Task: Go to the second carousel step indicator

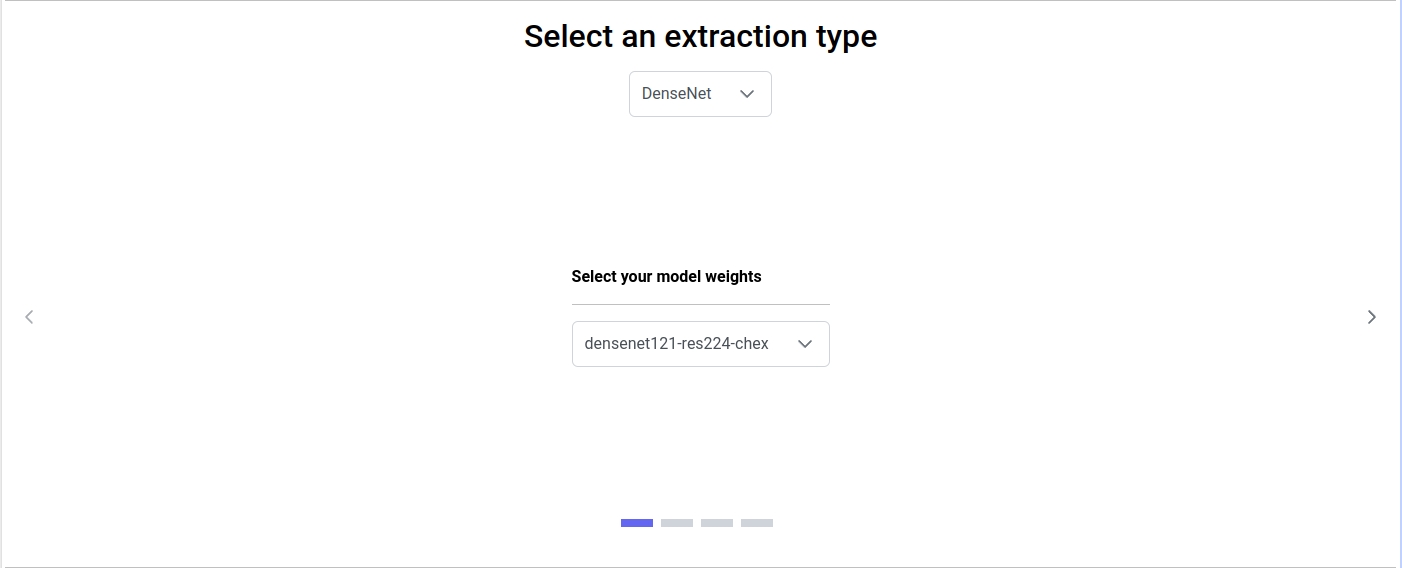Action: tap(677, 523)
